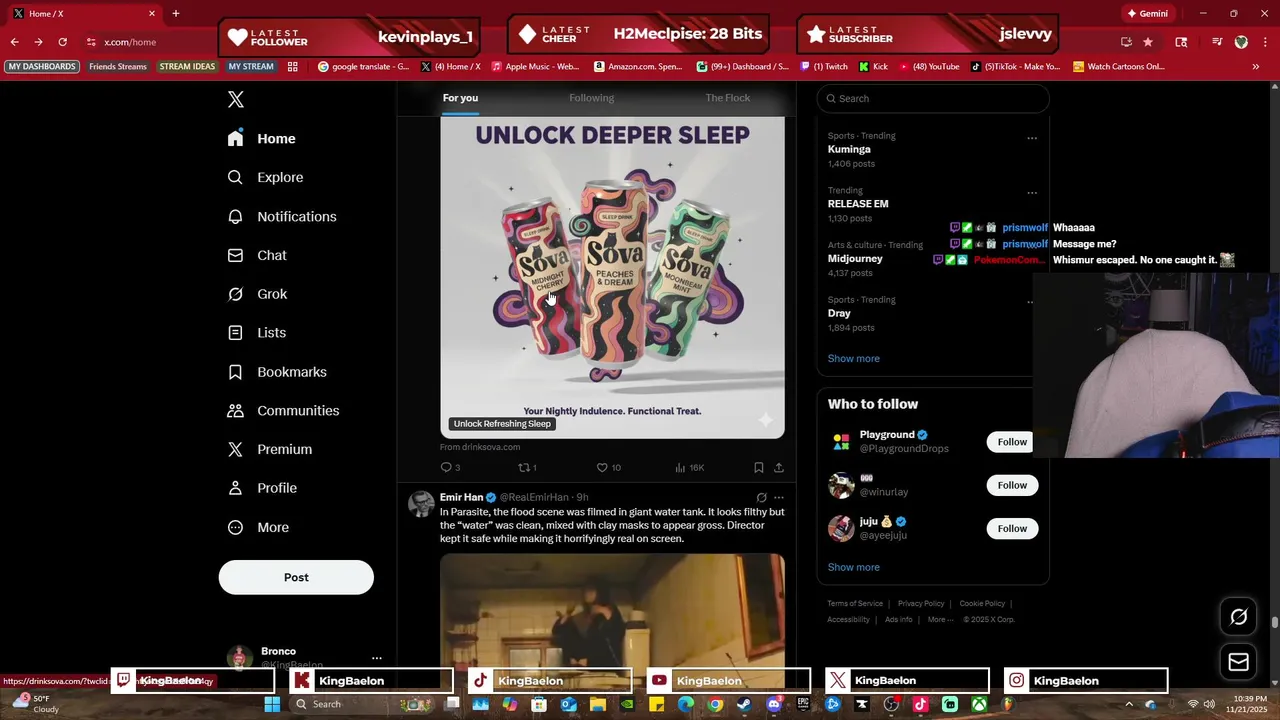Open Profile in the sidebar
The width and height of the screenshot is (1280, 720).
coord(262,488)
